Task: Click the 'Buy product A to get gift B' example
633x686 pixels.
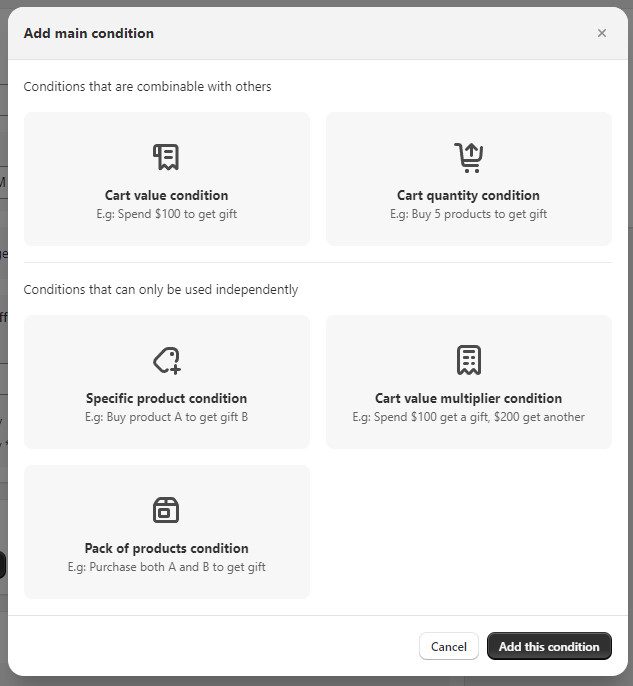Action: (x=166, y=417)
